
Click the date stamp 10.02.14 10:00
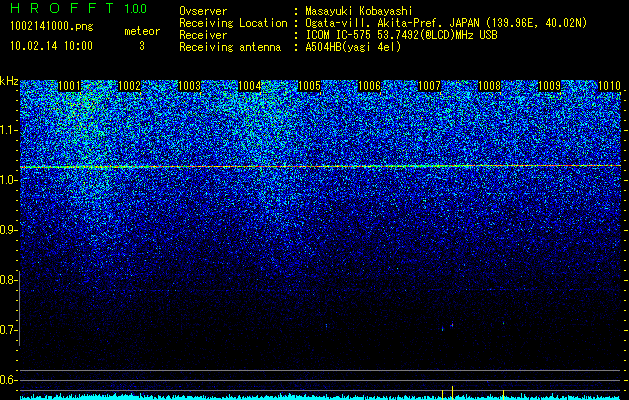coord(51,46)
